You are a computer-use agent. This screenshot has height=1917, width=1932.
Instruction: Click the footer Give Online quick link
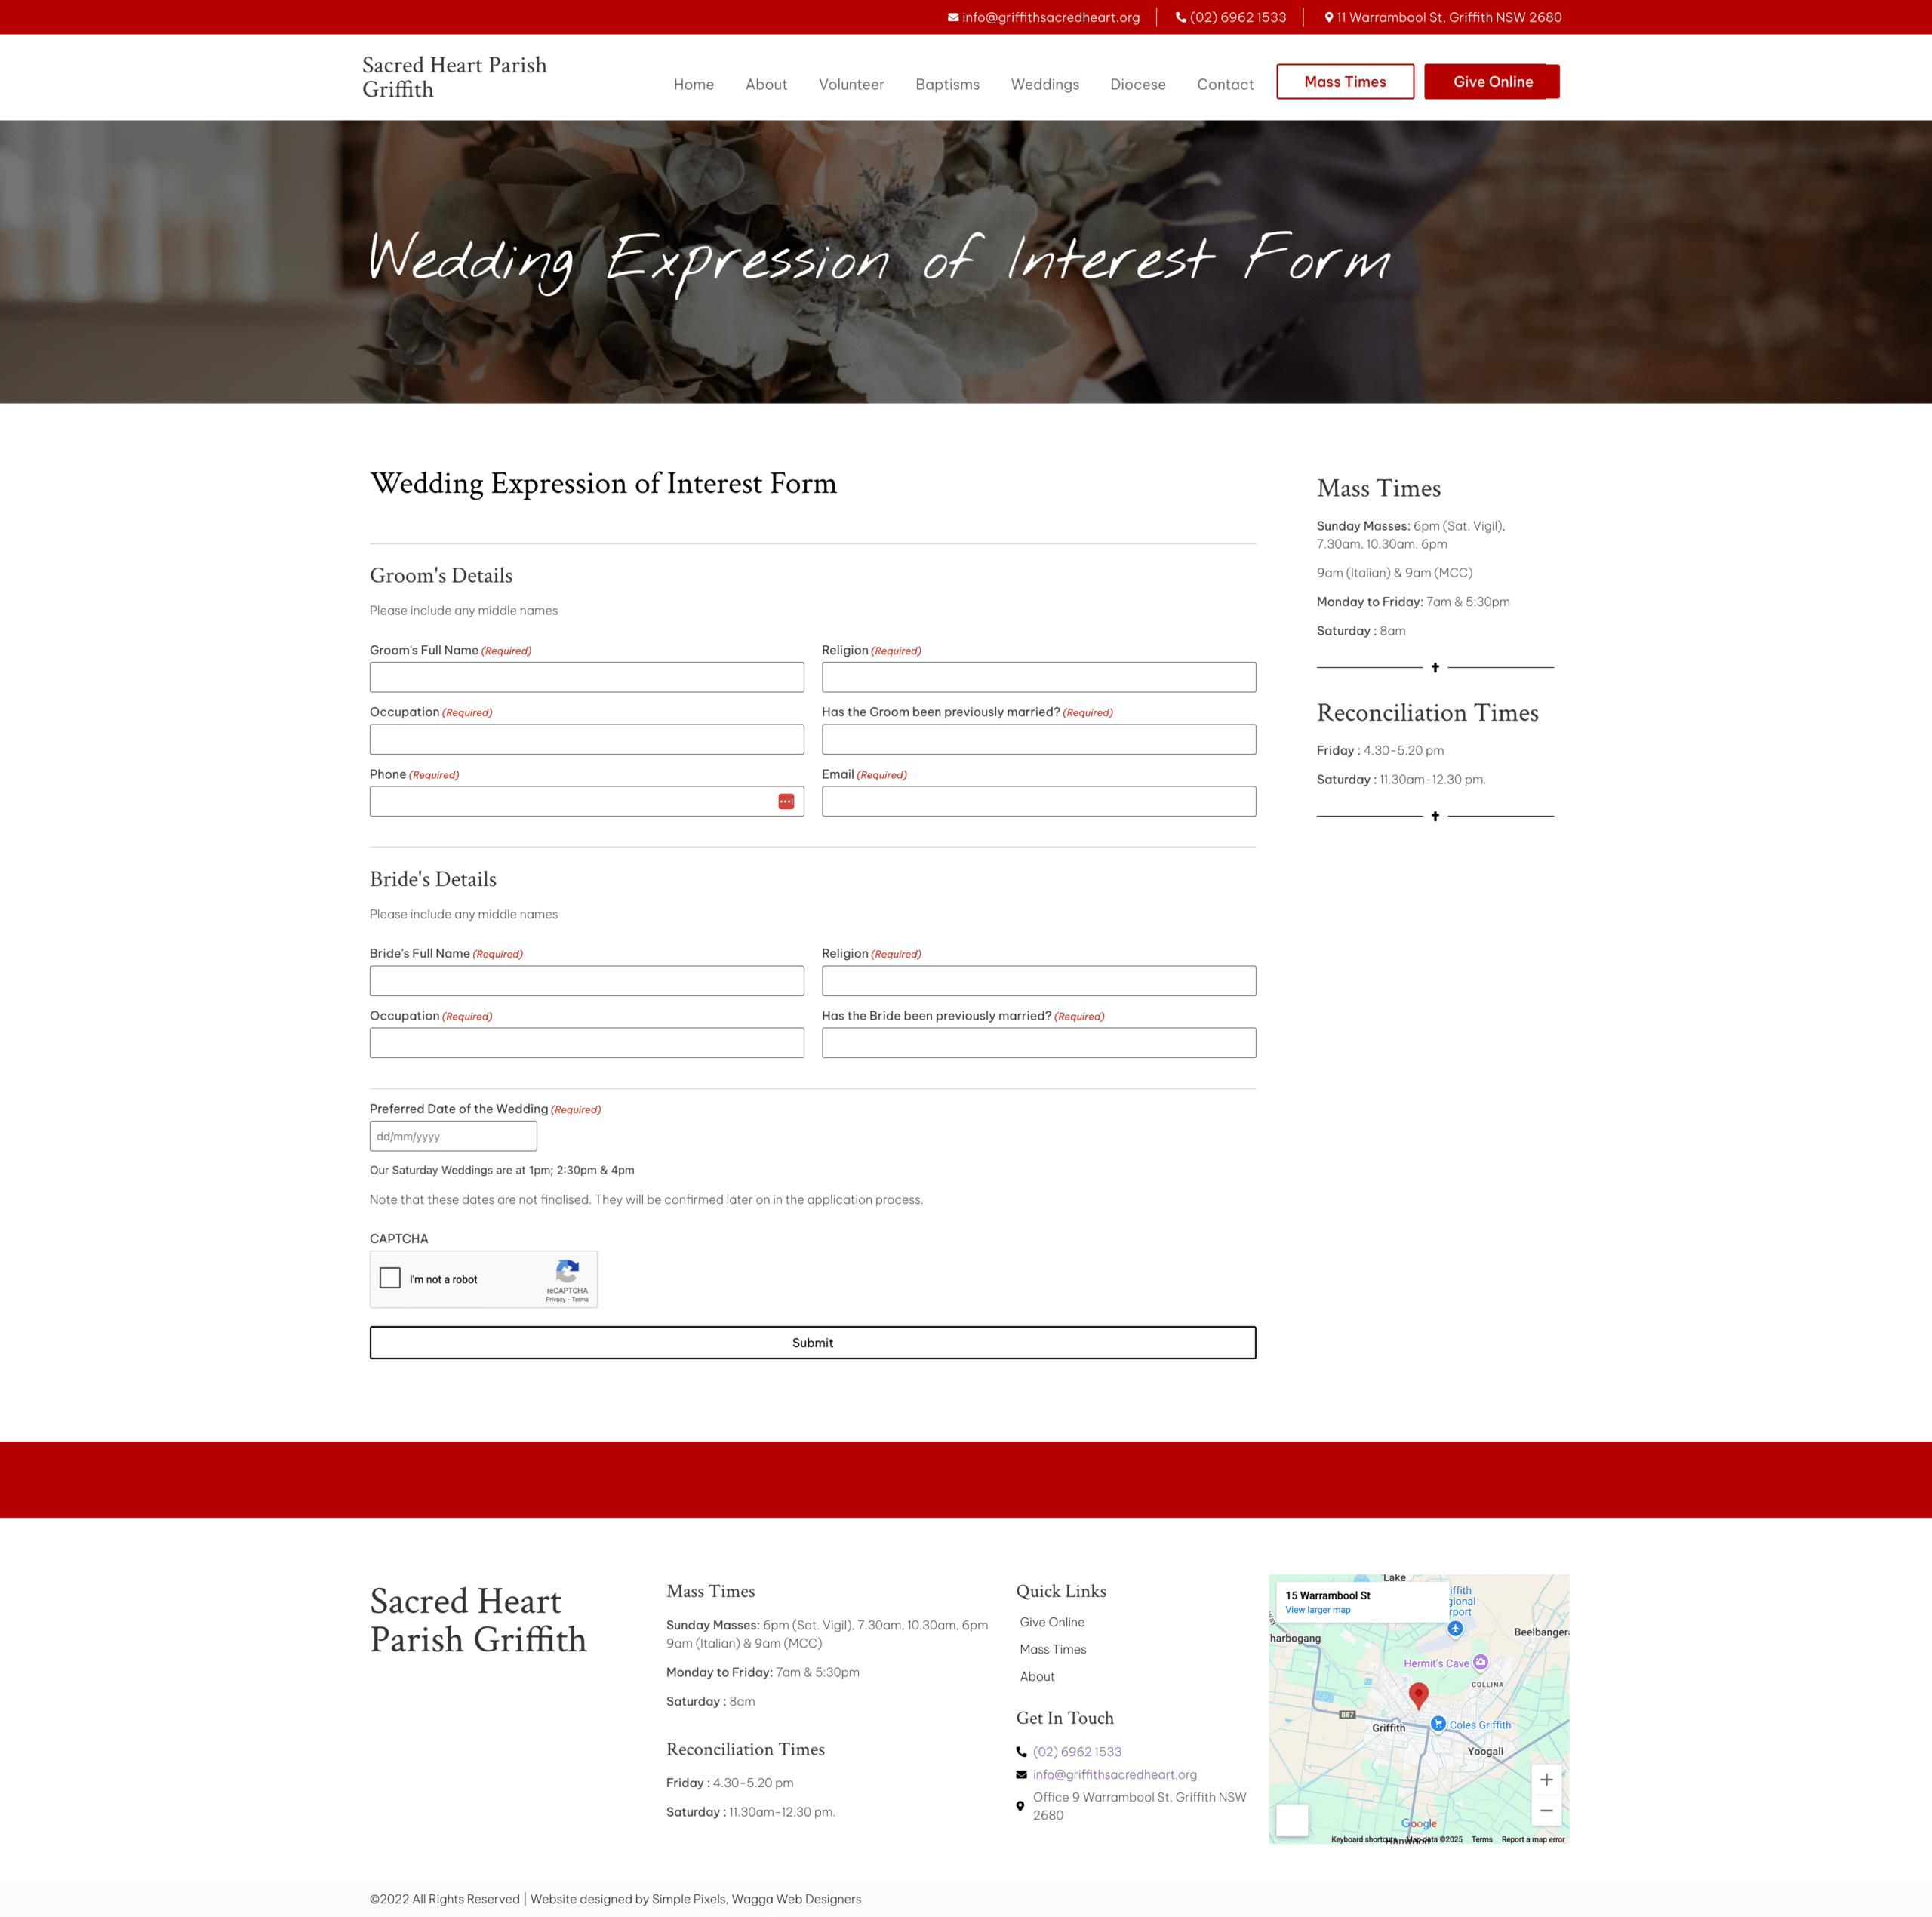(x=1051, y=1622)
